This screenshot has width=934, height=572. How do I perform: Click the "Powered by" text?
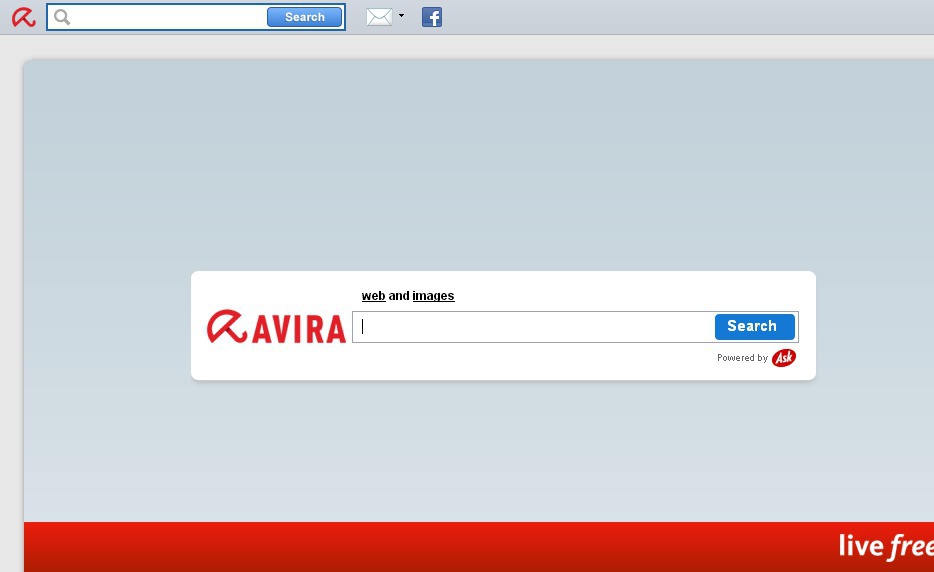[x=742, y=358]
